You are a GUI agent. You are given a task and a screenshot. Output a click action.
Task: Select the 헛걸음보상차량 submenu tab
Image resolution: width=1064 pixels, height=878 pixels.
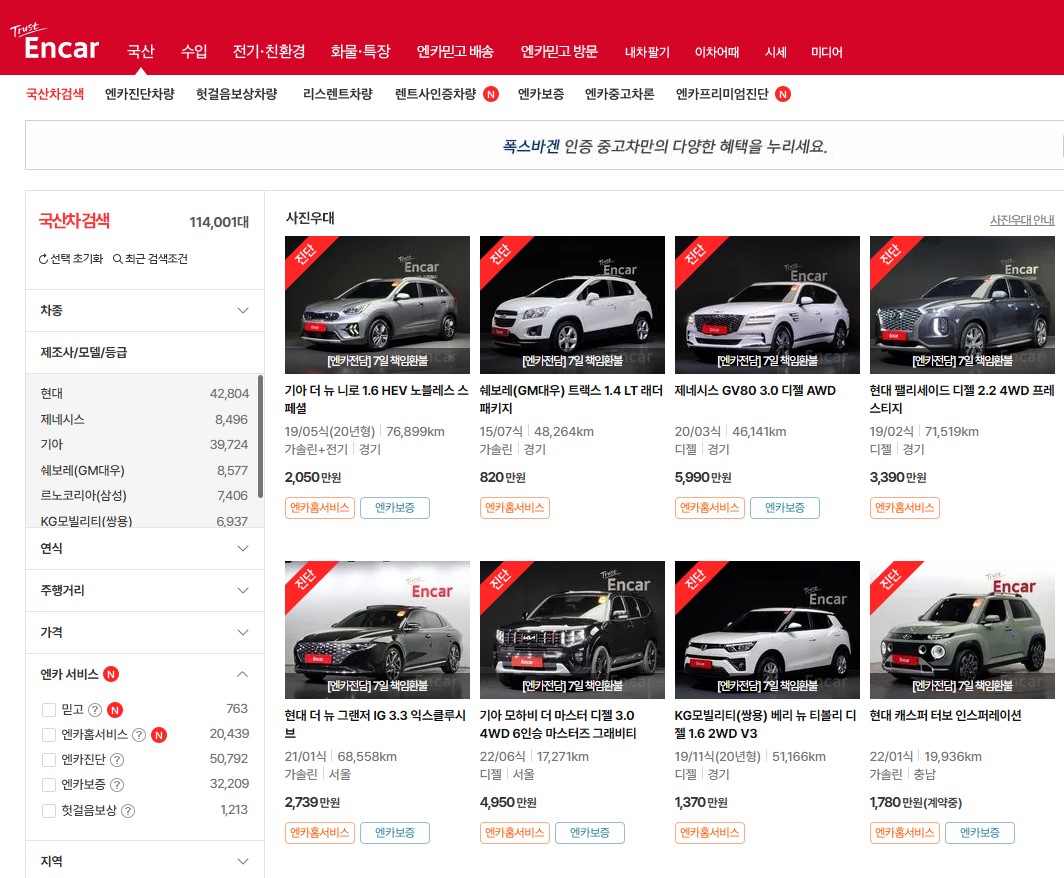tap(236, 94)
